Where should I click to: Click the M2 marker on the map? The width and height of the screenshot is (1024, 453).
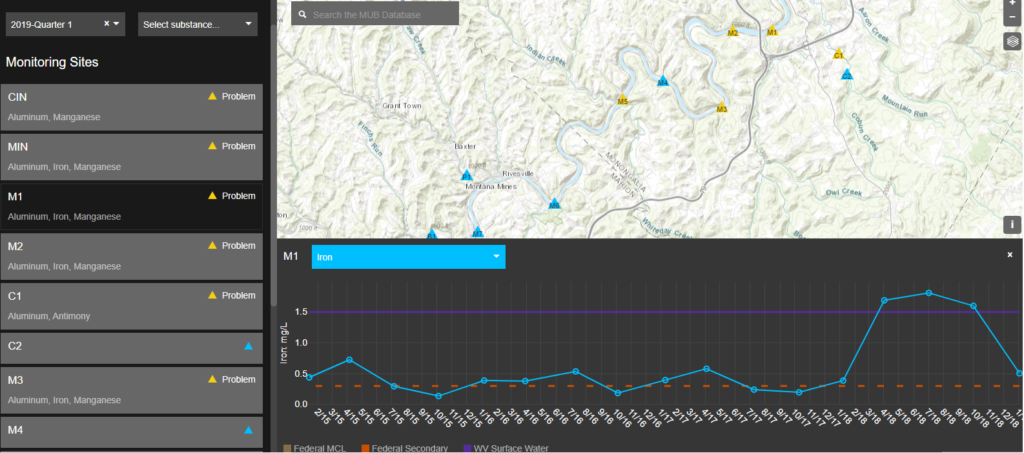click(x=733, y=32)
